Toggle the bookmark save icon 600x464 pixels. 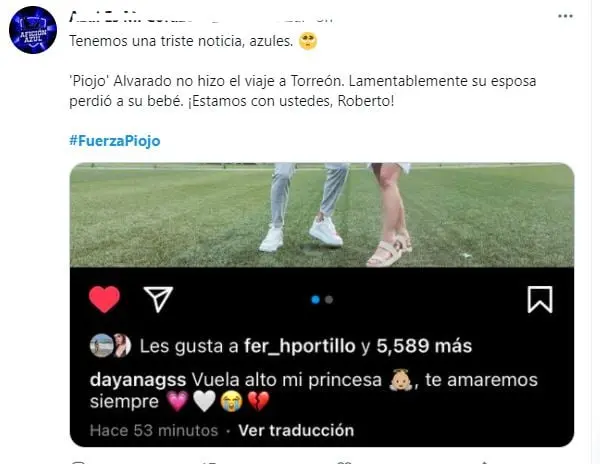(x=540, y=300)
